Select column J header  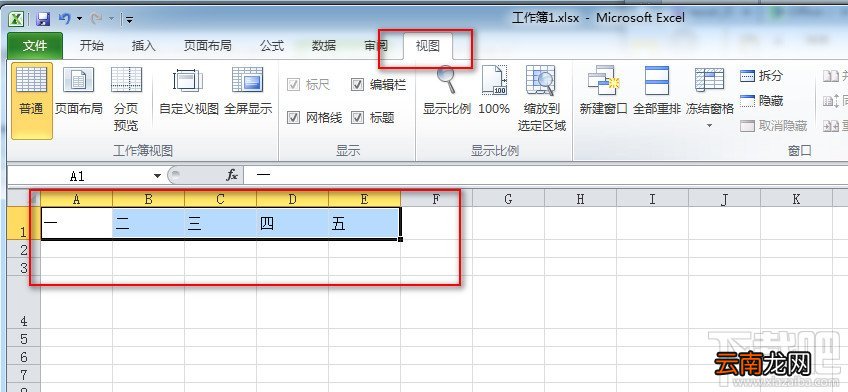tap(724, 199)
